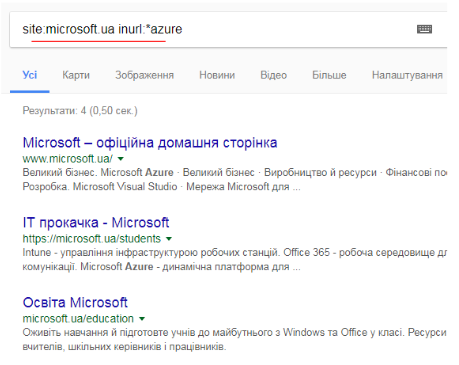Switch to the Усі tab
Viewport: 459px width, 365px height.
coord(30,75)
